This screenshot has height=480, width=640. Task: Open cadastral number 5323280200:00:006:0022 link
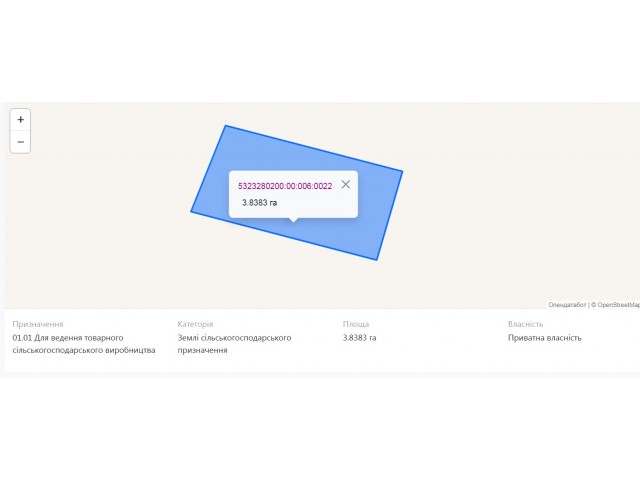(x=285, y=186)
